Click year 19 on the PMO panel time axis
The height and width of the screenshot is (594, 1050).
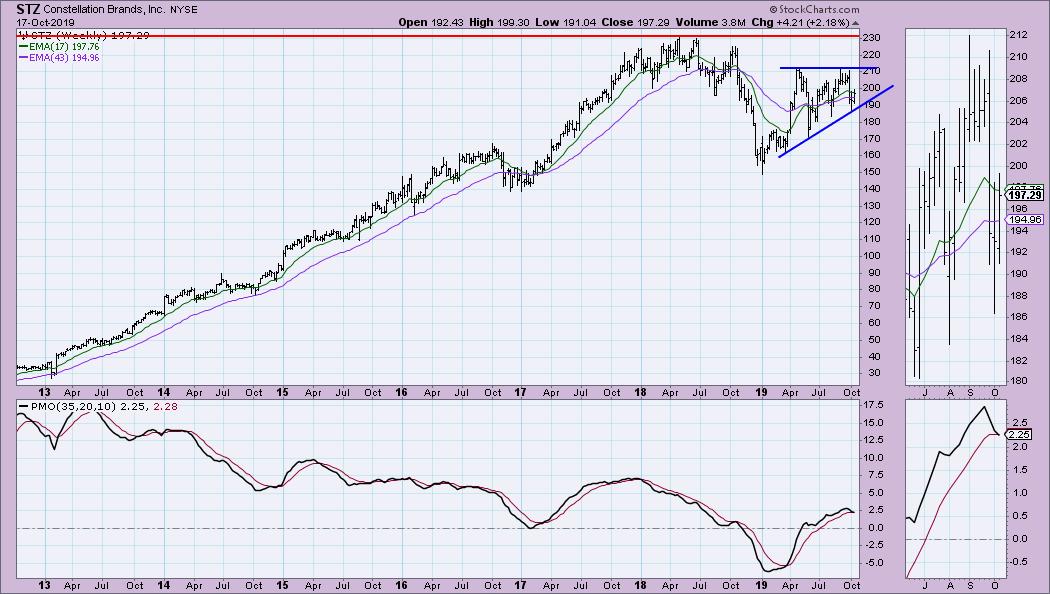pos(761,585)
